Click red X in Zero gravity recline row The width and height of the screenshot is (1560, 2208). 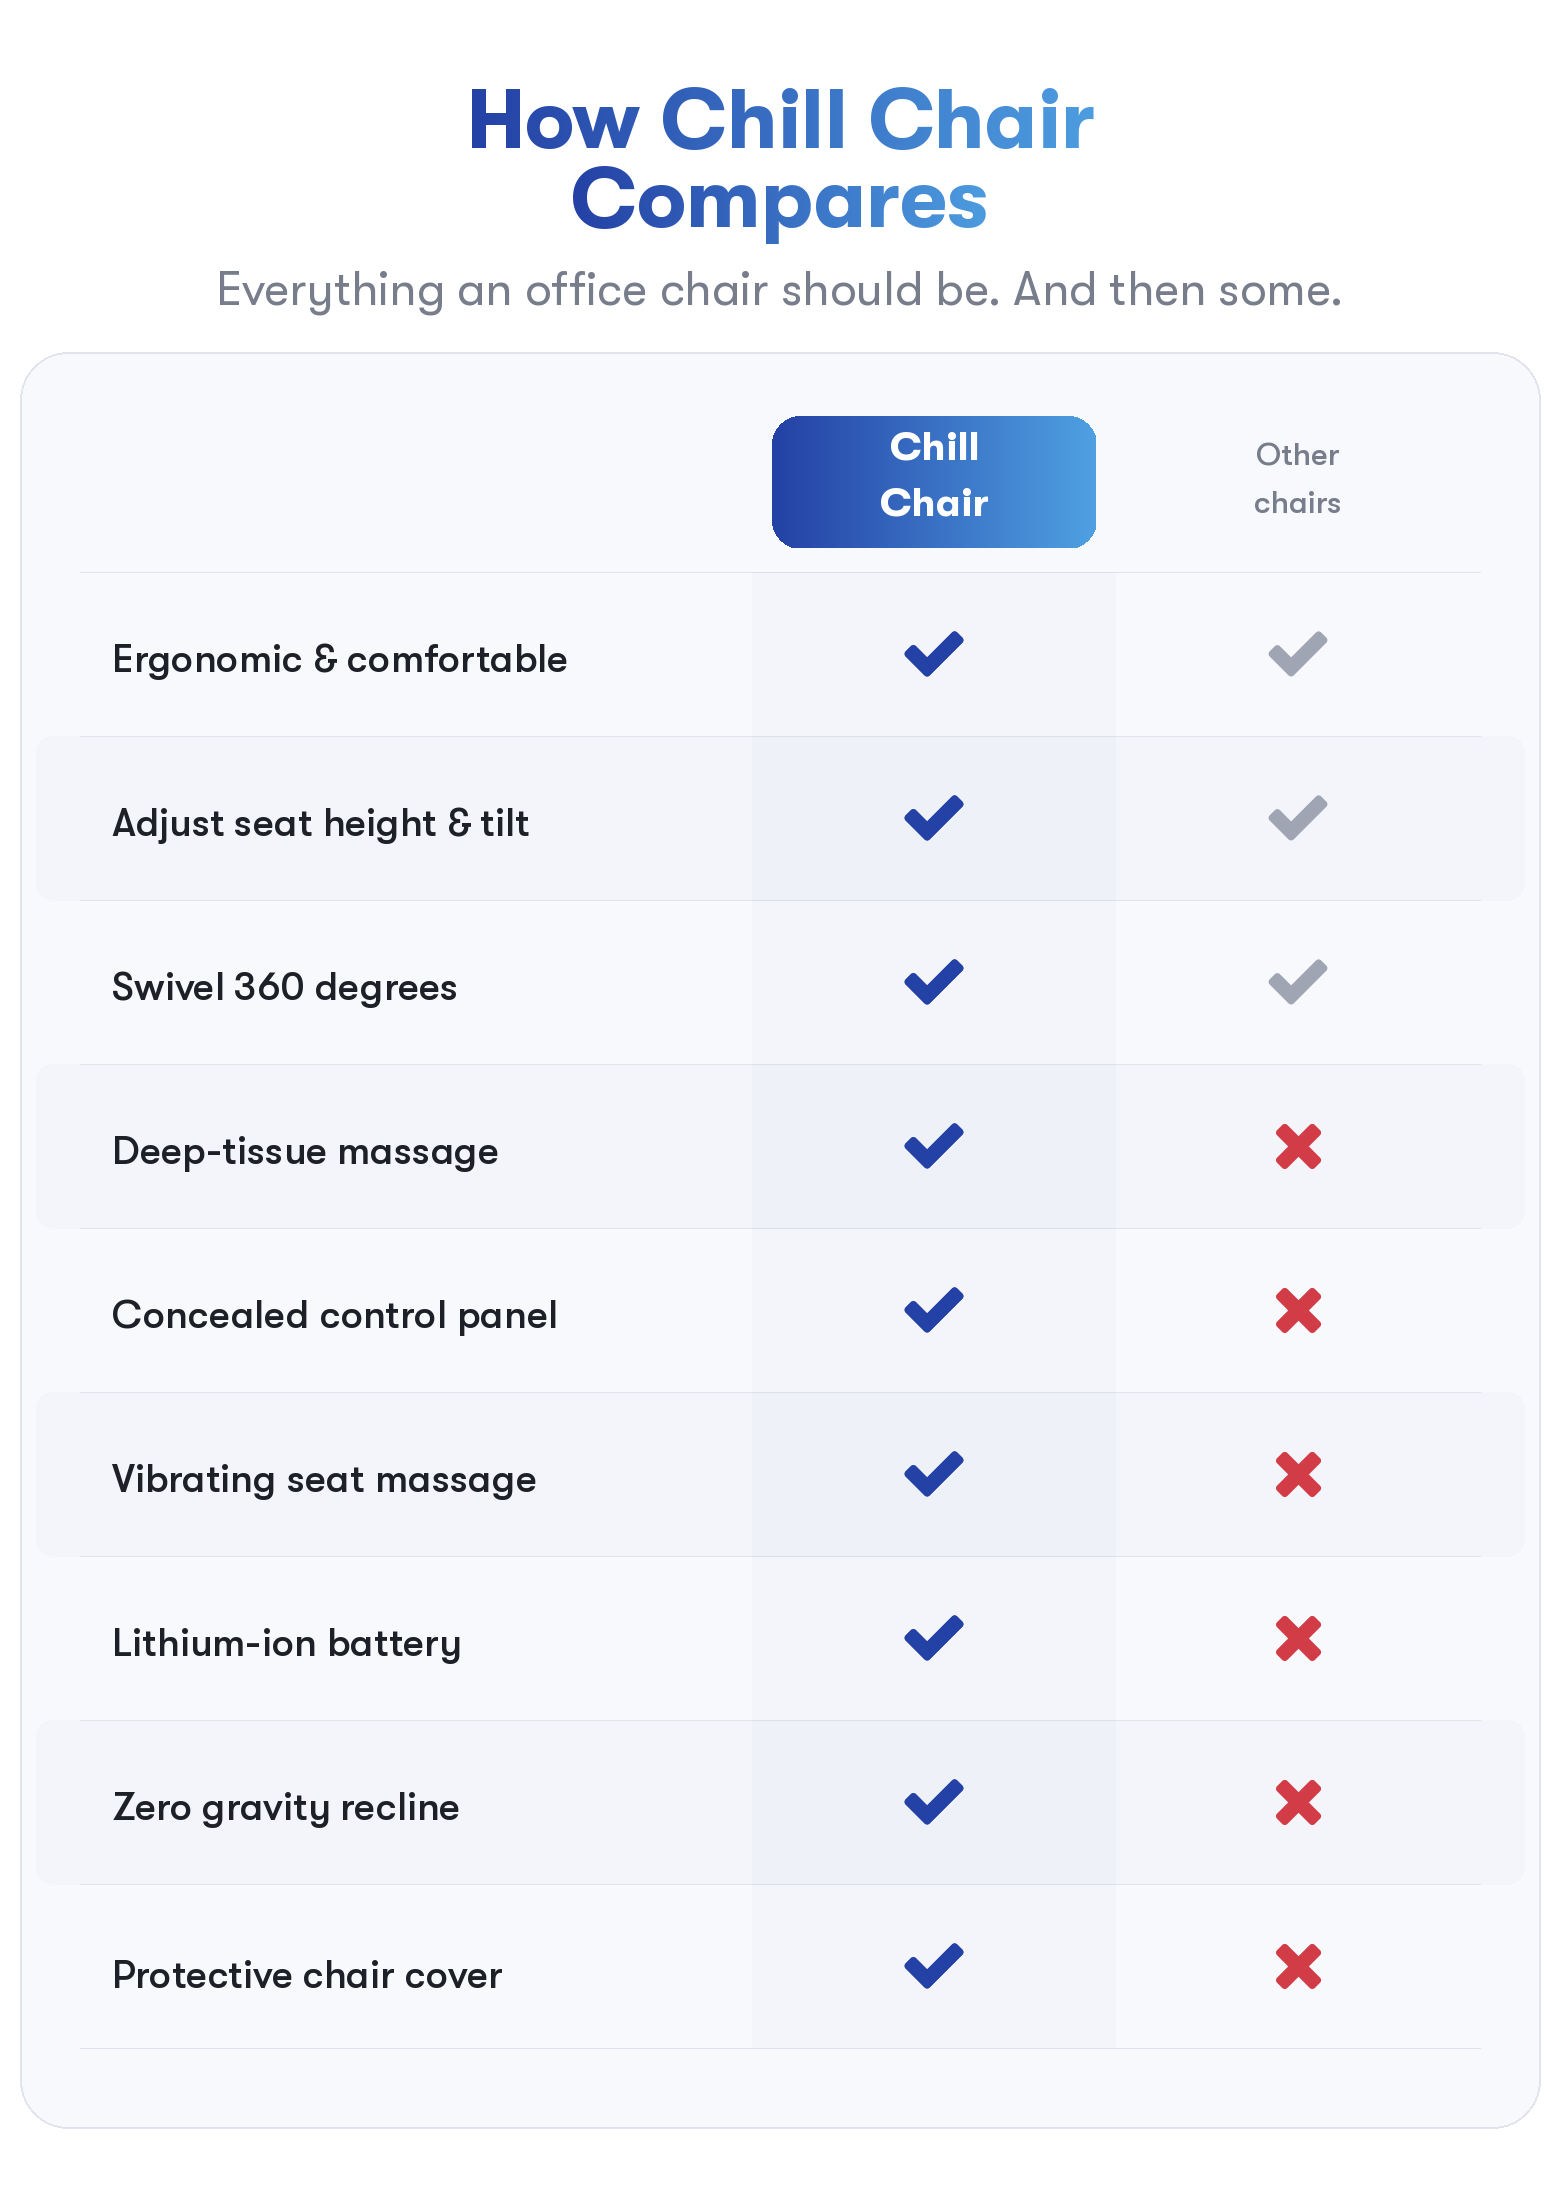point(1298,1803)
